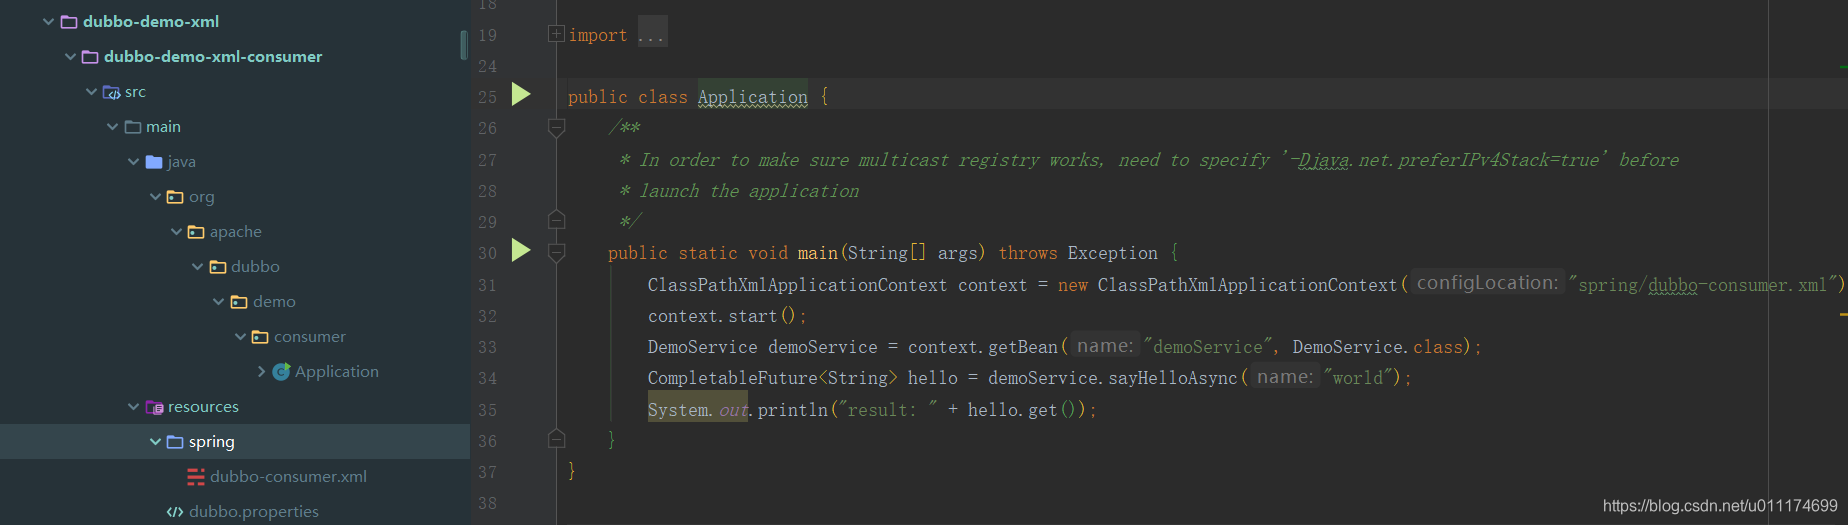Click the spring folder icon

(175, 441)
